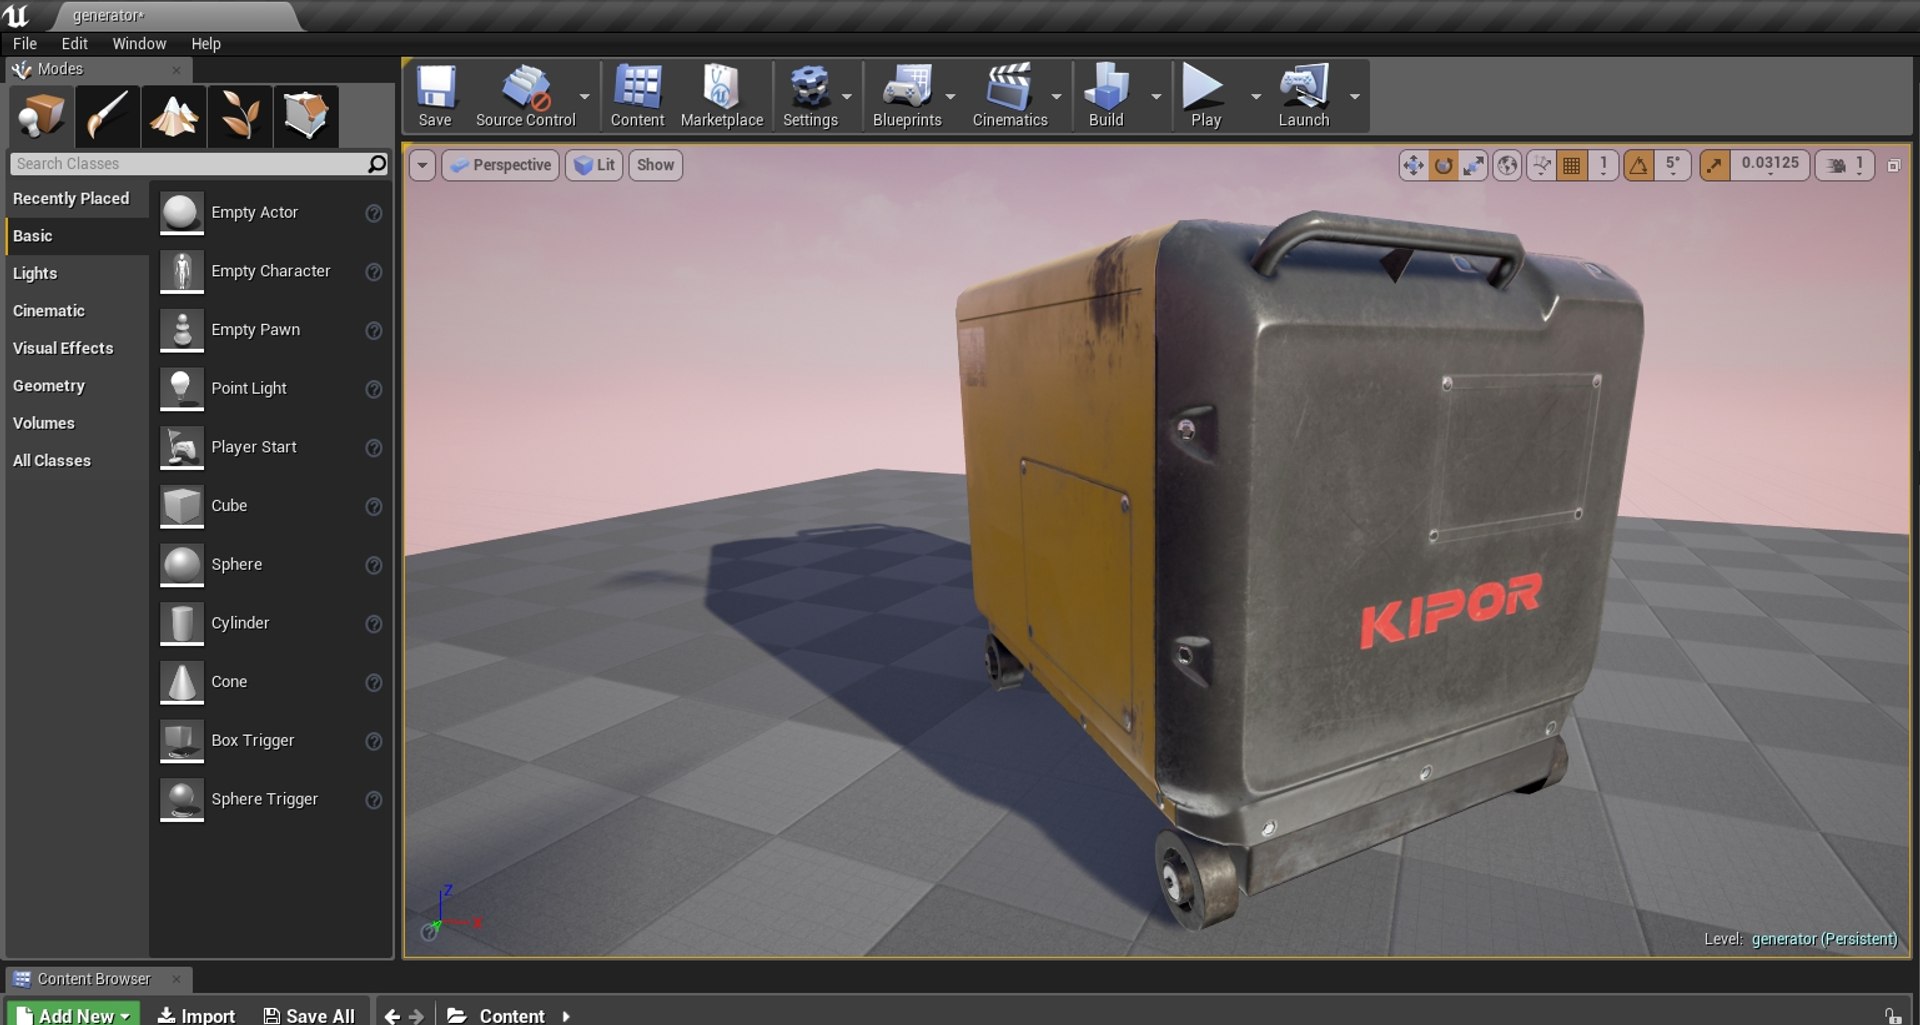
Task: Select the Foliage mode icon
Action: click(x=239, y=116)
